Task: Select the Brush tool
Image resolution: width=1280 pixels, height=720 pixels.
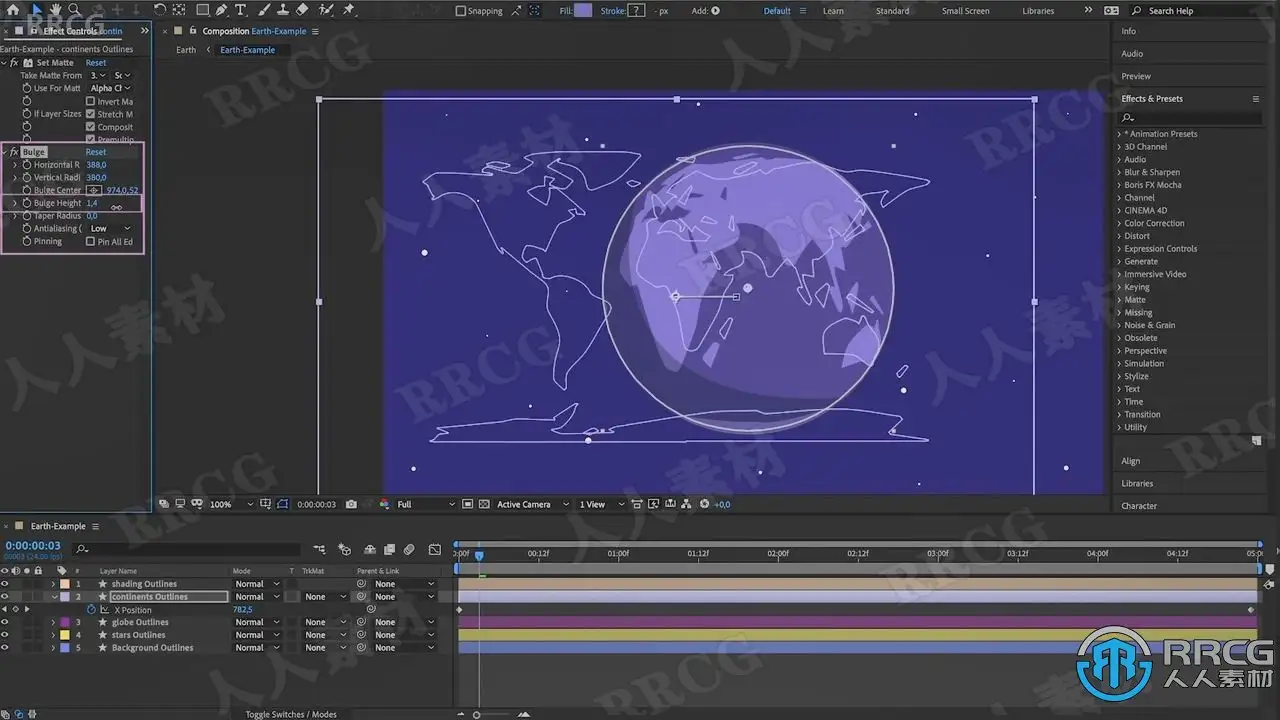Action: pyautogui.click(x=264, y=10)
